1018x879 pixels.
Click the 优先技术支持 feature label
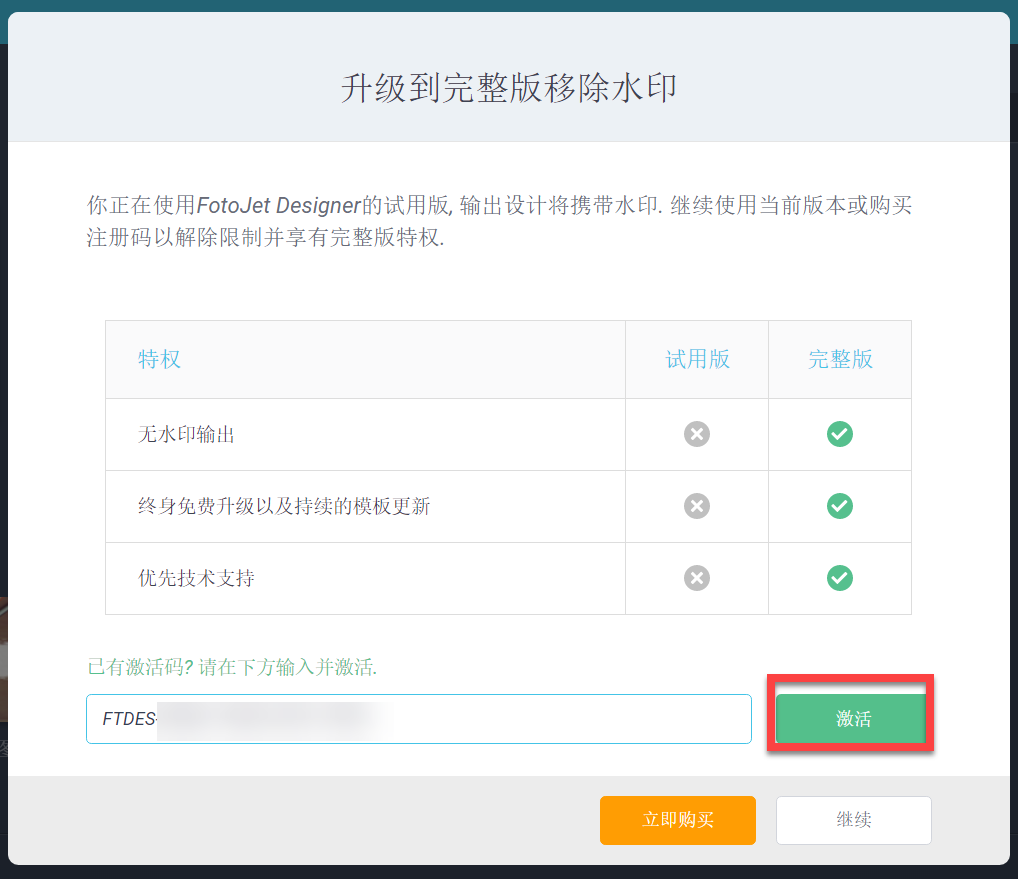pyautogui.click(x=196, y=579)
